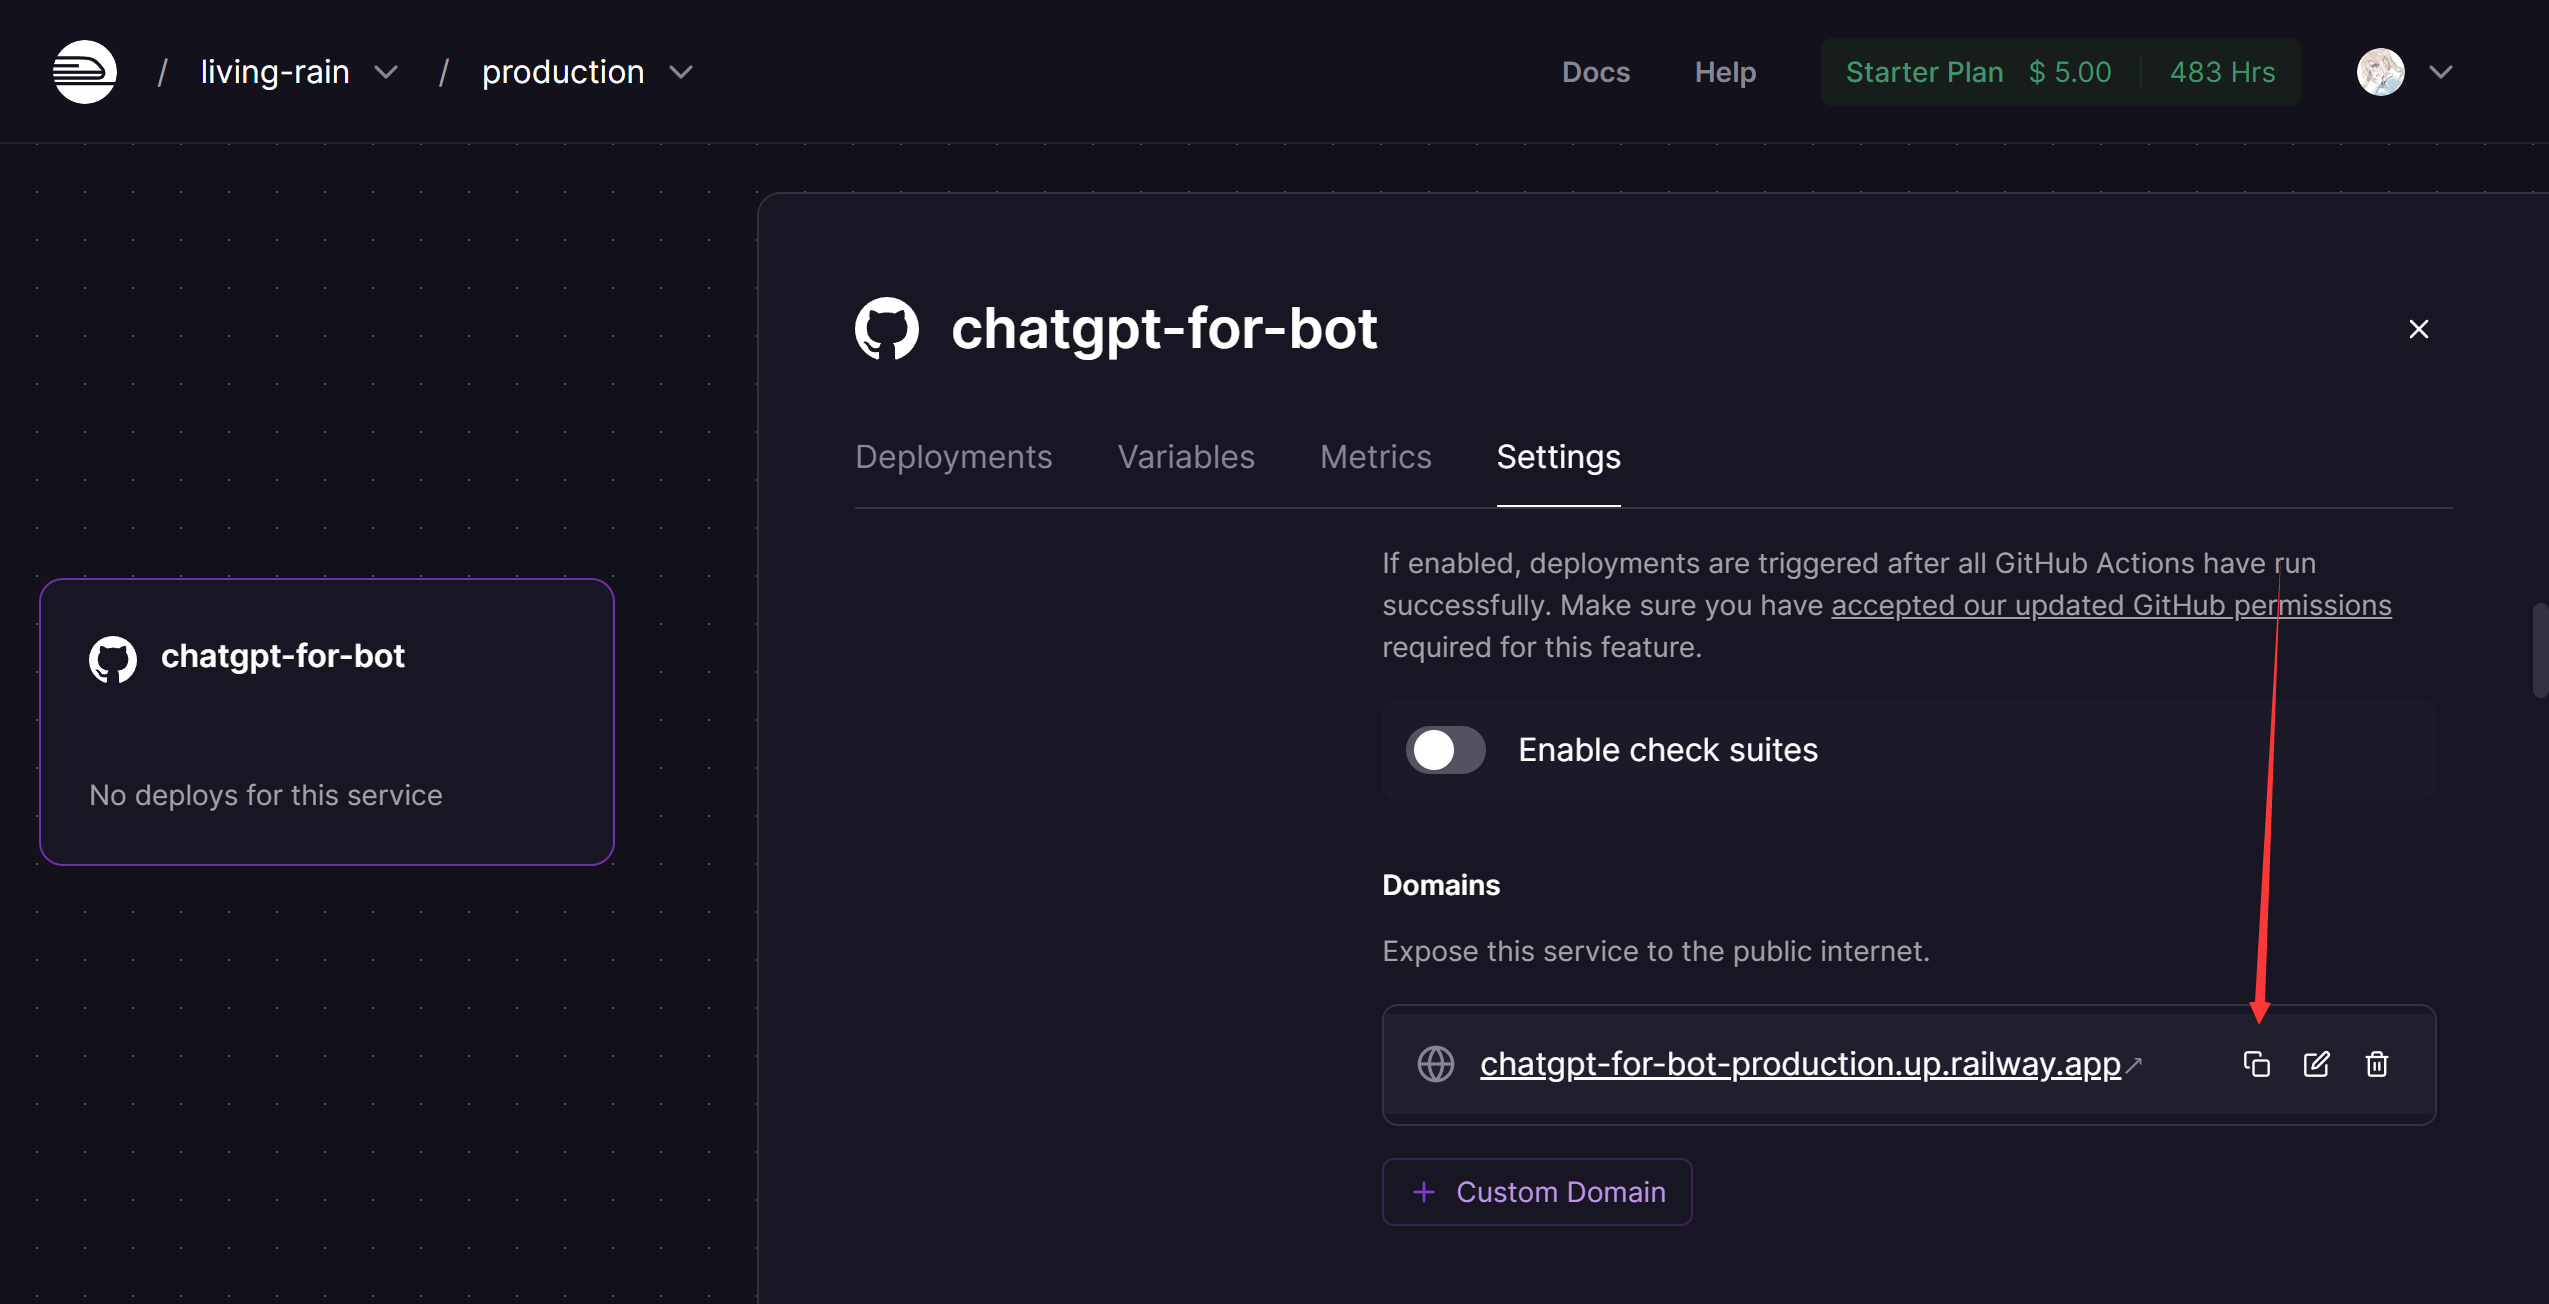Expand the living-rain project dropdown
This screenshot has width=2549, height=1304.
click(x=386, y=72)
